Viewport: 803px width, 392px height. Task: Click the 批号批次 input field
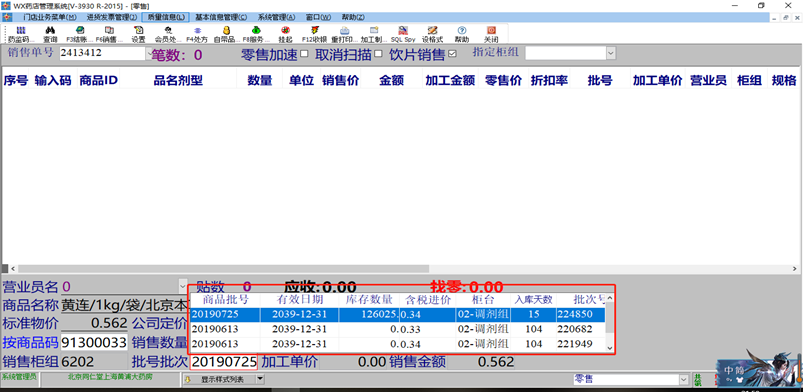click(224, 362)
